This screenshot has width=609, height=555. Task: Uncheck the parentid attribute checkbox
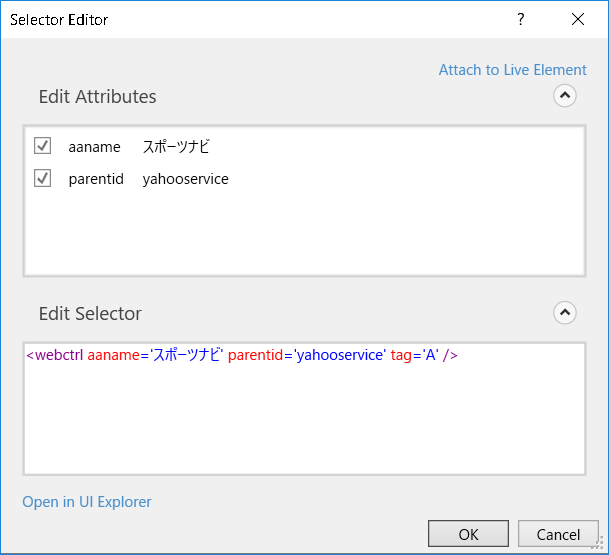tap(42, 178)
